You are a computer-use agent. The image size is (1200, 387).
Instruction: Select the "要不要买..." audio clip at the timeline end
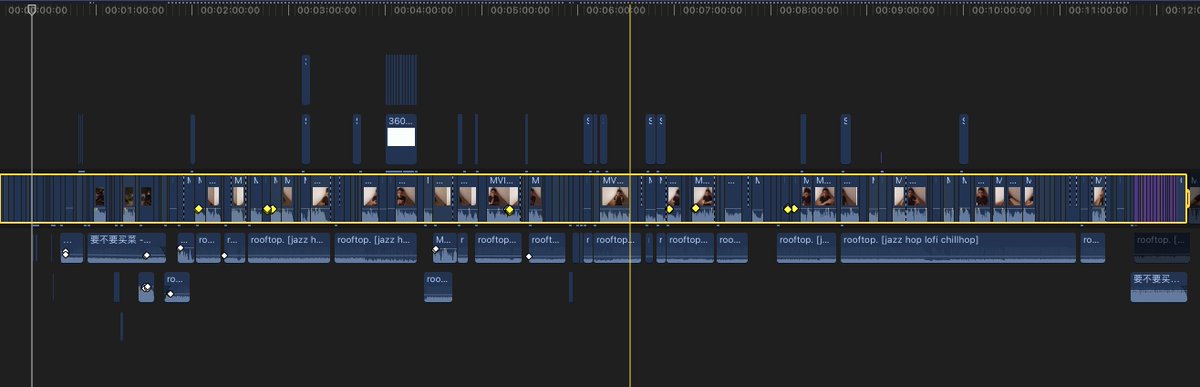click(x=1160, y=287)
